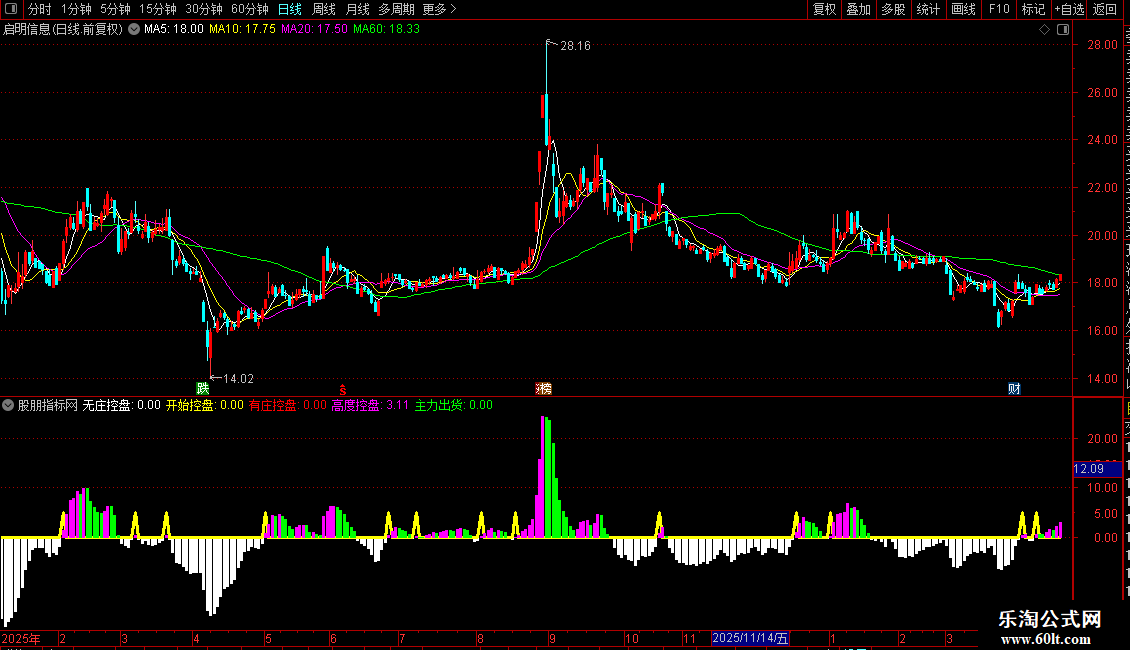This screenshot has width=1130, height=650.
Task: Click the 复权 adjustment button
Action: point(824,9)
